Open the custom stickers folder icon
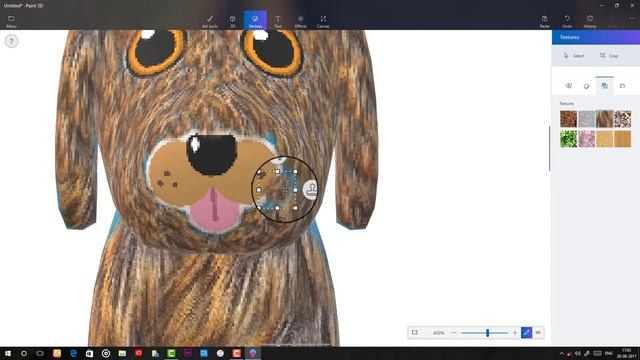The image size is (640, 360). 622,86
